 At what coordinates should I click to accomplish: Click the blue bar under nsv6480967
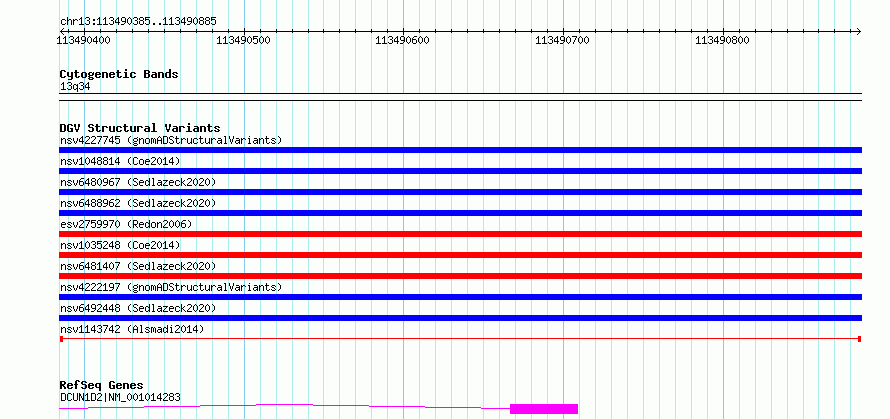pos(460,192)
